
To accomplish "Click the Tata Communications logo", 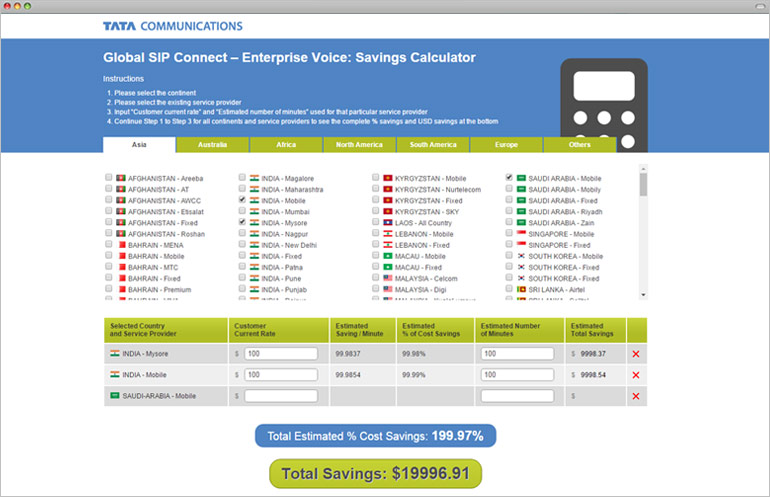I will coord(172,25).
